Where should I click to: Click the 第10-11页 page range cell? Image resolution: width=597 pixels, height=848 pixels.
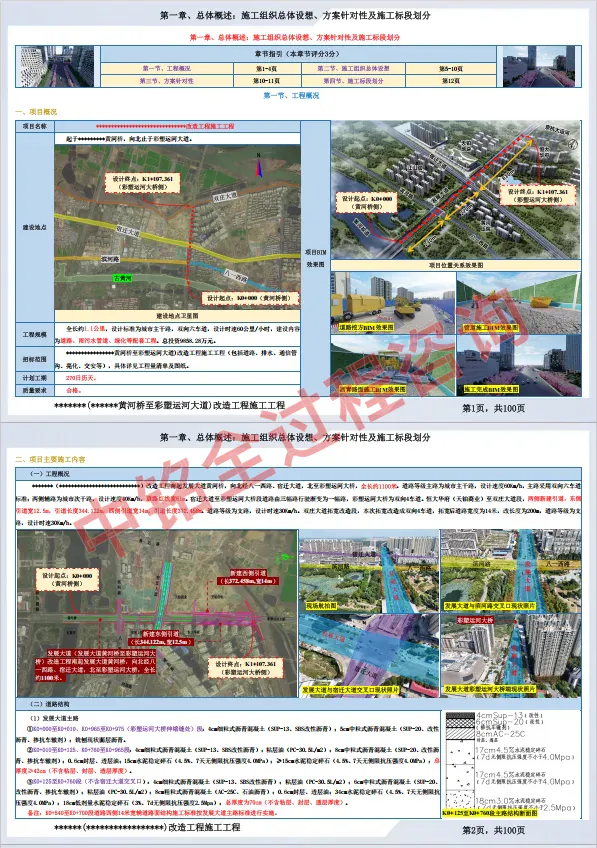point(267,81)
